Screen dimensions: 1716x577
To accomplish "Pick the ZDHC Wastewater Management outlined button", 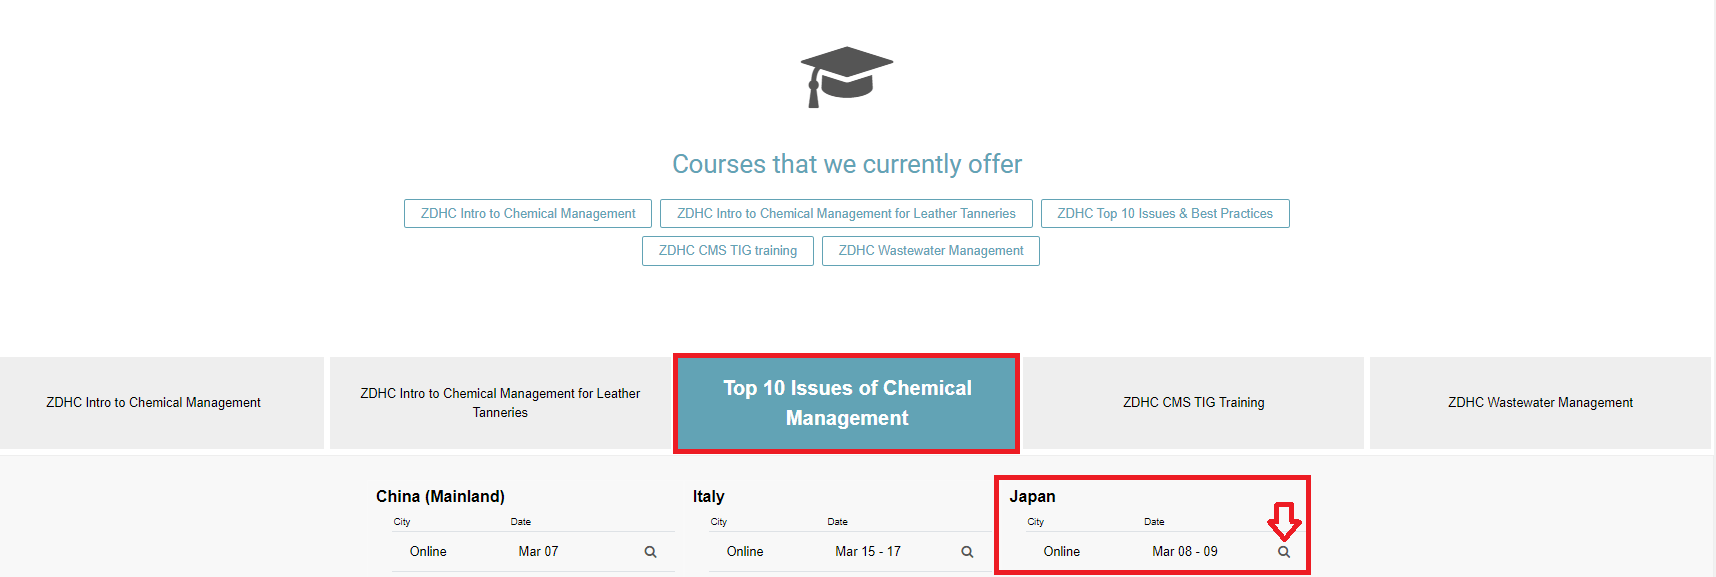I will 931,251.
